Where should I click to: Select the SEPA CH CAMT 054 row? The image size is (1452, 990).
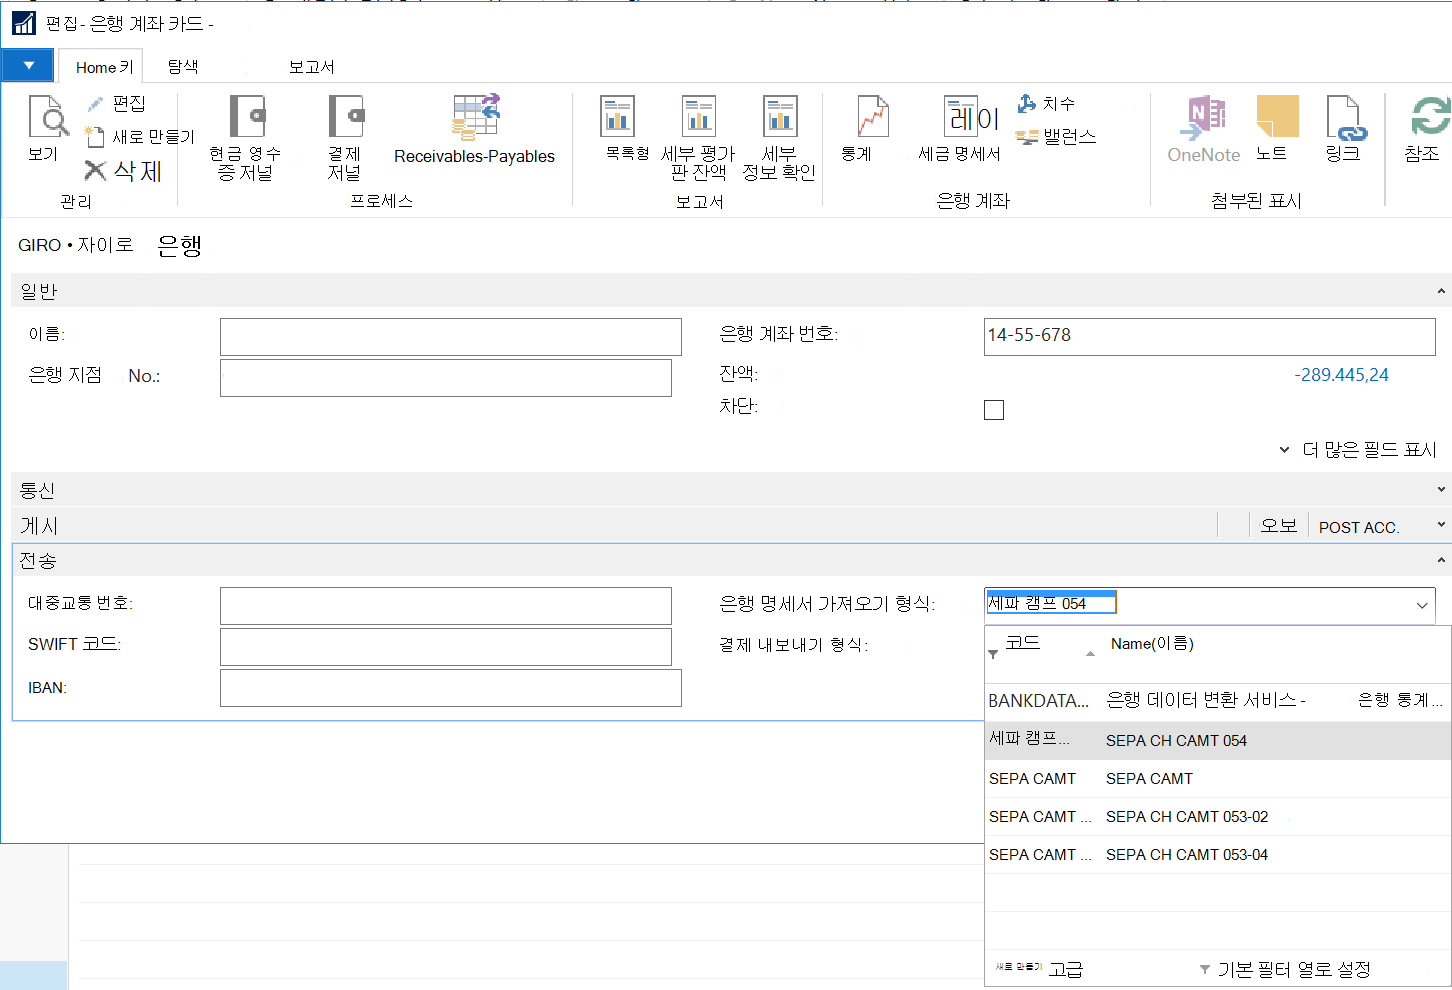coord(1218,741)
